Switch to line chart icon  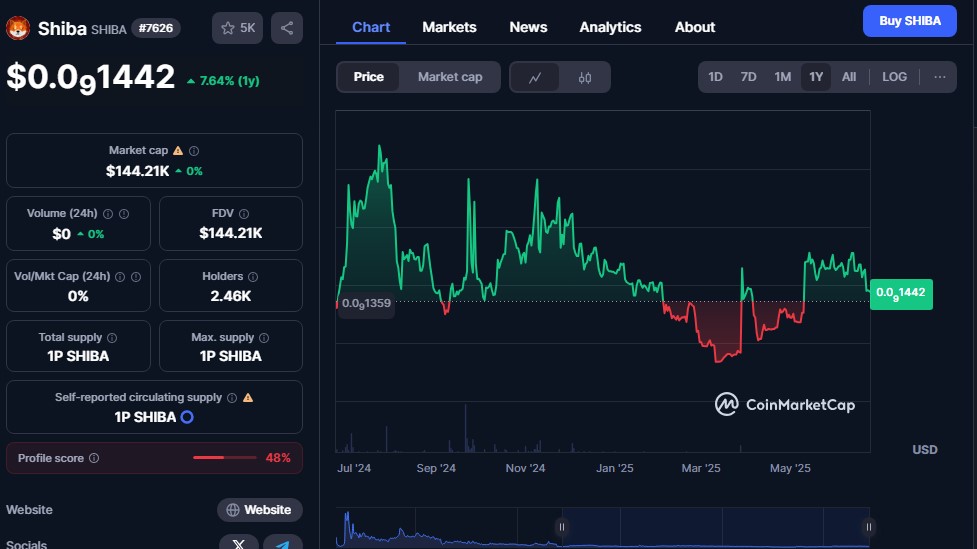point(535,77)
